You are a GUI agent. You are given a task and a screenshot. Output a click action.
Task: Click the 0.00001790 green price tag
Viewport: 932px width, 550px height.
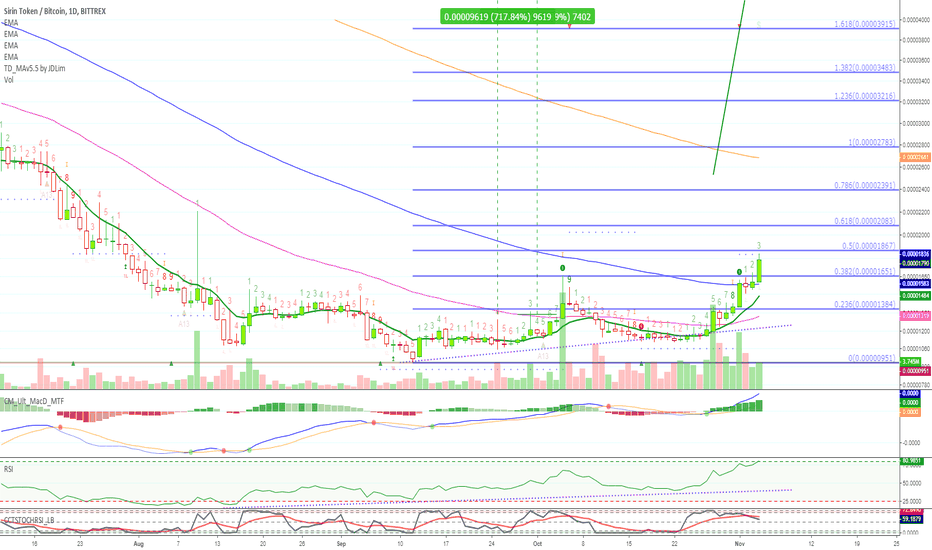(916, 263)
